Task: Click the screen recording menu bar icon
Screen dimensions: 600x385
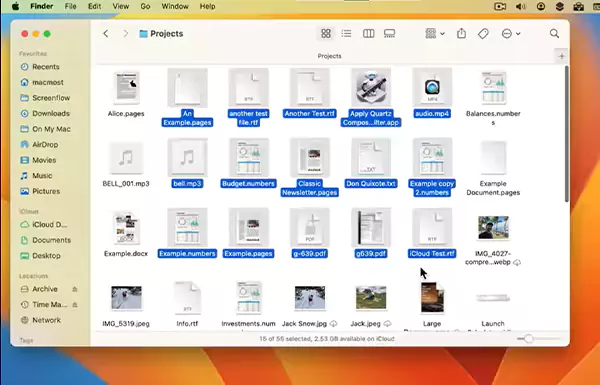Action: click(x=500, y=7)
